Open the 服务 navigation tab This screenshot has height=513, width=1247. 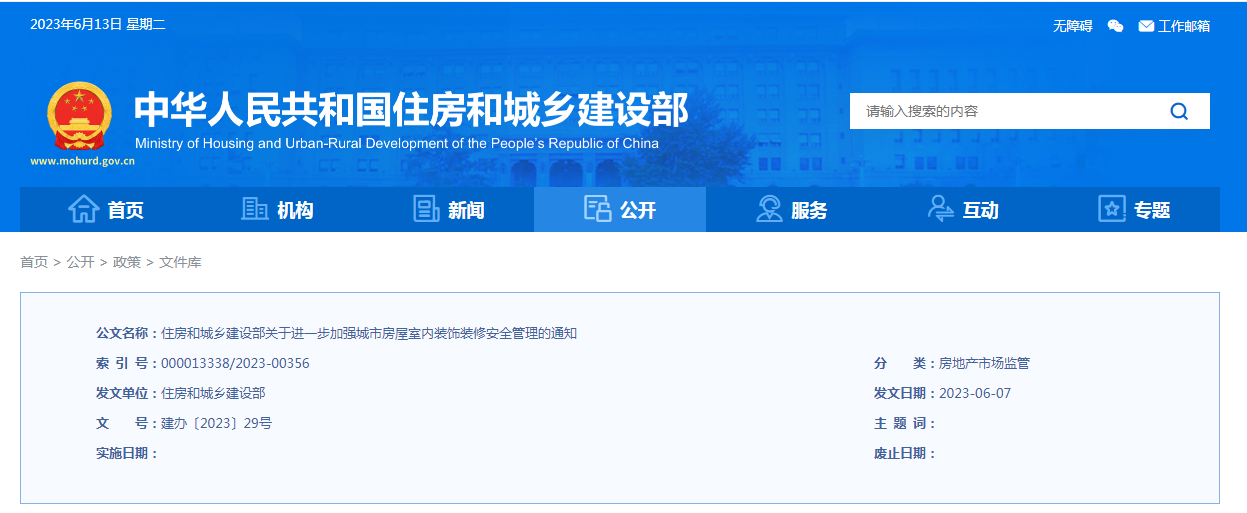791,209
